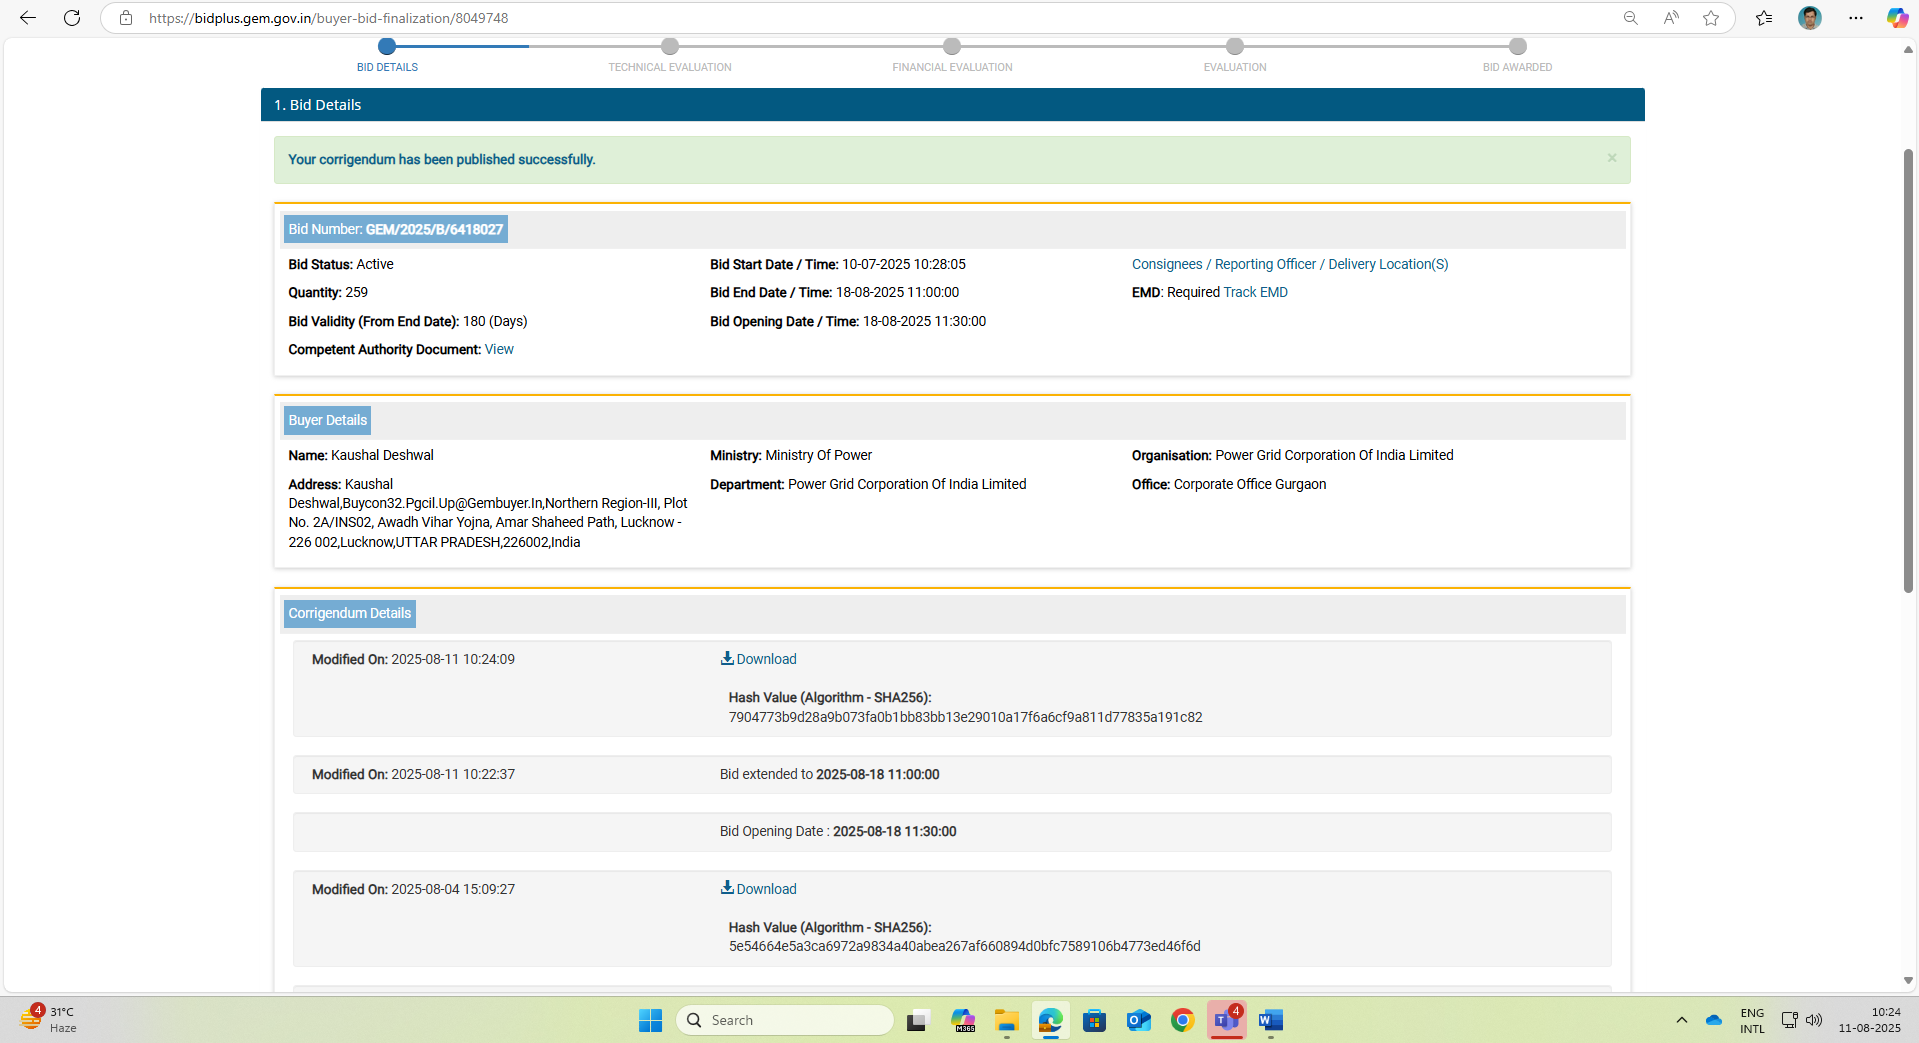
Task: Click the Track EMD link
Action: click(1255, 292)
